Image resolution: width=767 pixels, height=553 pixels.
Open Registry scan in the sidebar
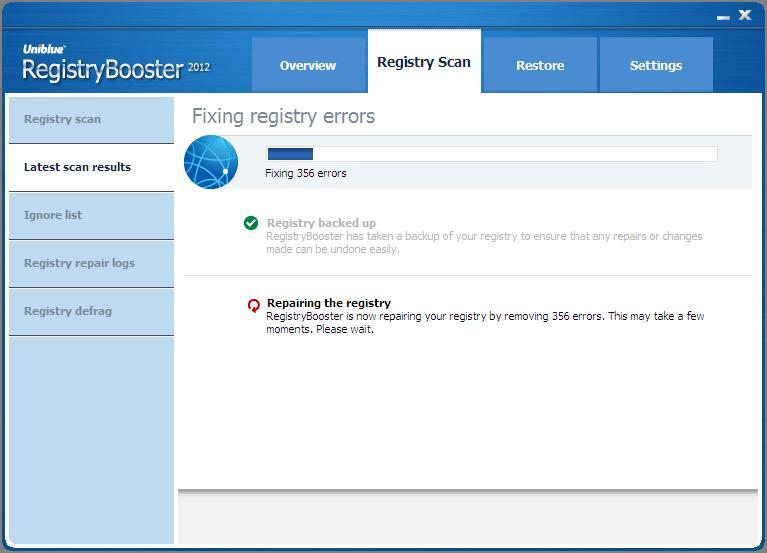(91, 119)
